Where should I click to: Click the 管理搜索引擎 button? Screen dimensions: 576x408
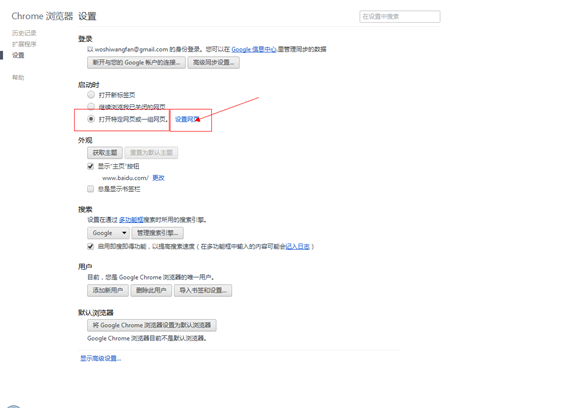click(x=157, y=233)
